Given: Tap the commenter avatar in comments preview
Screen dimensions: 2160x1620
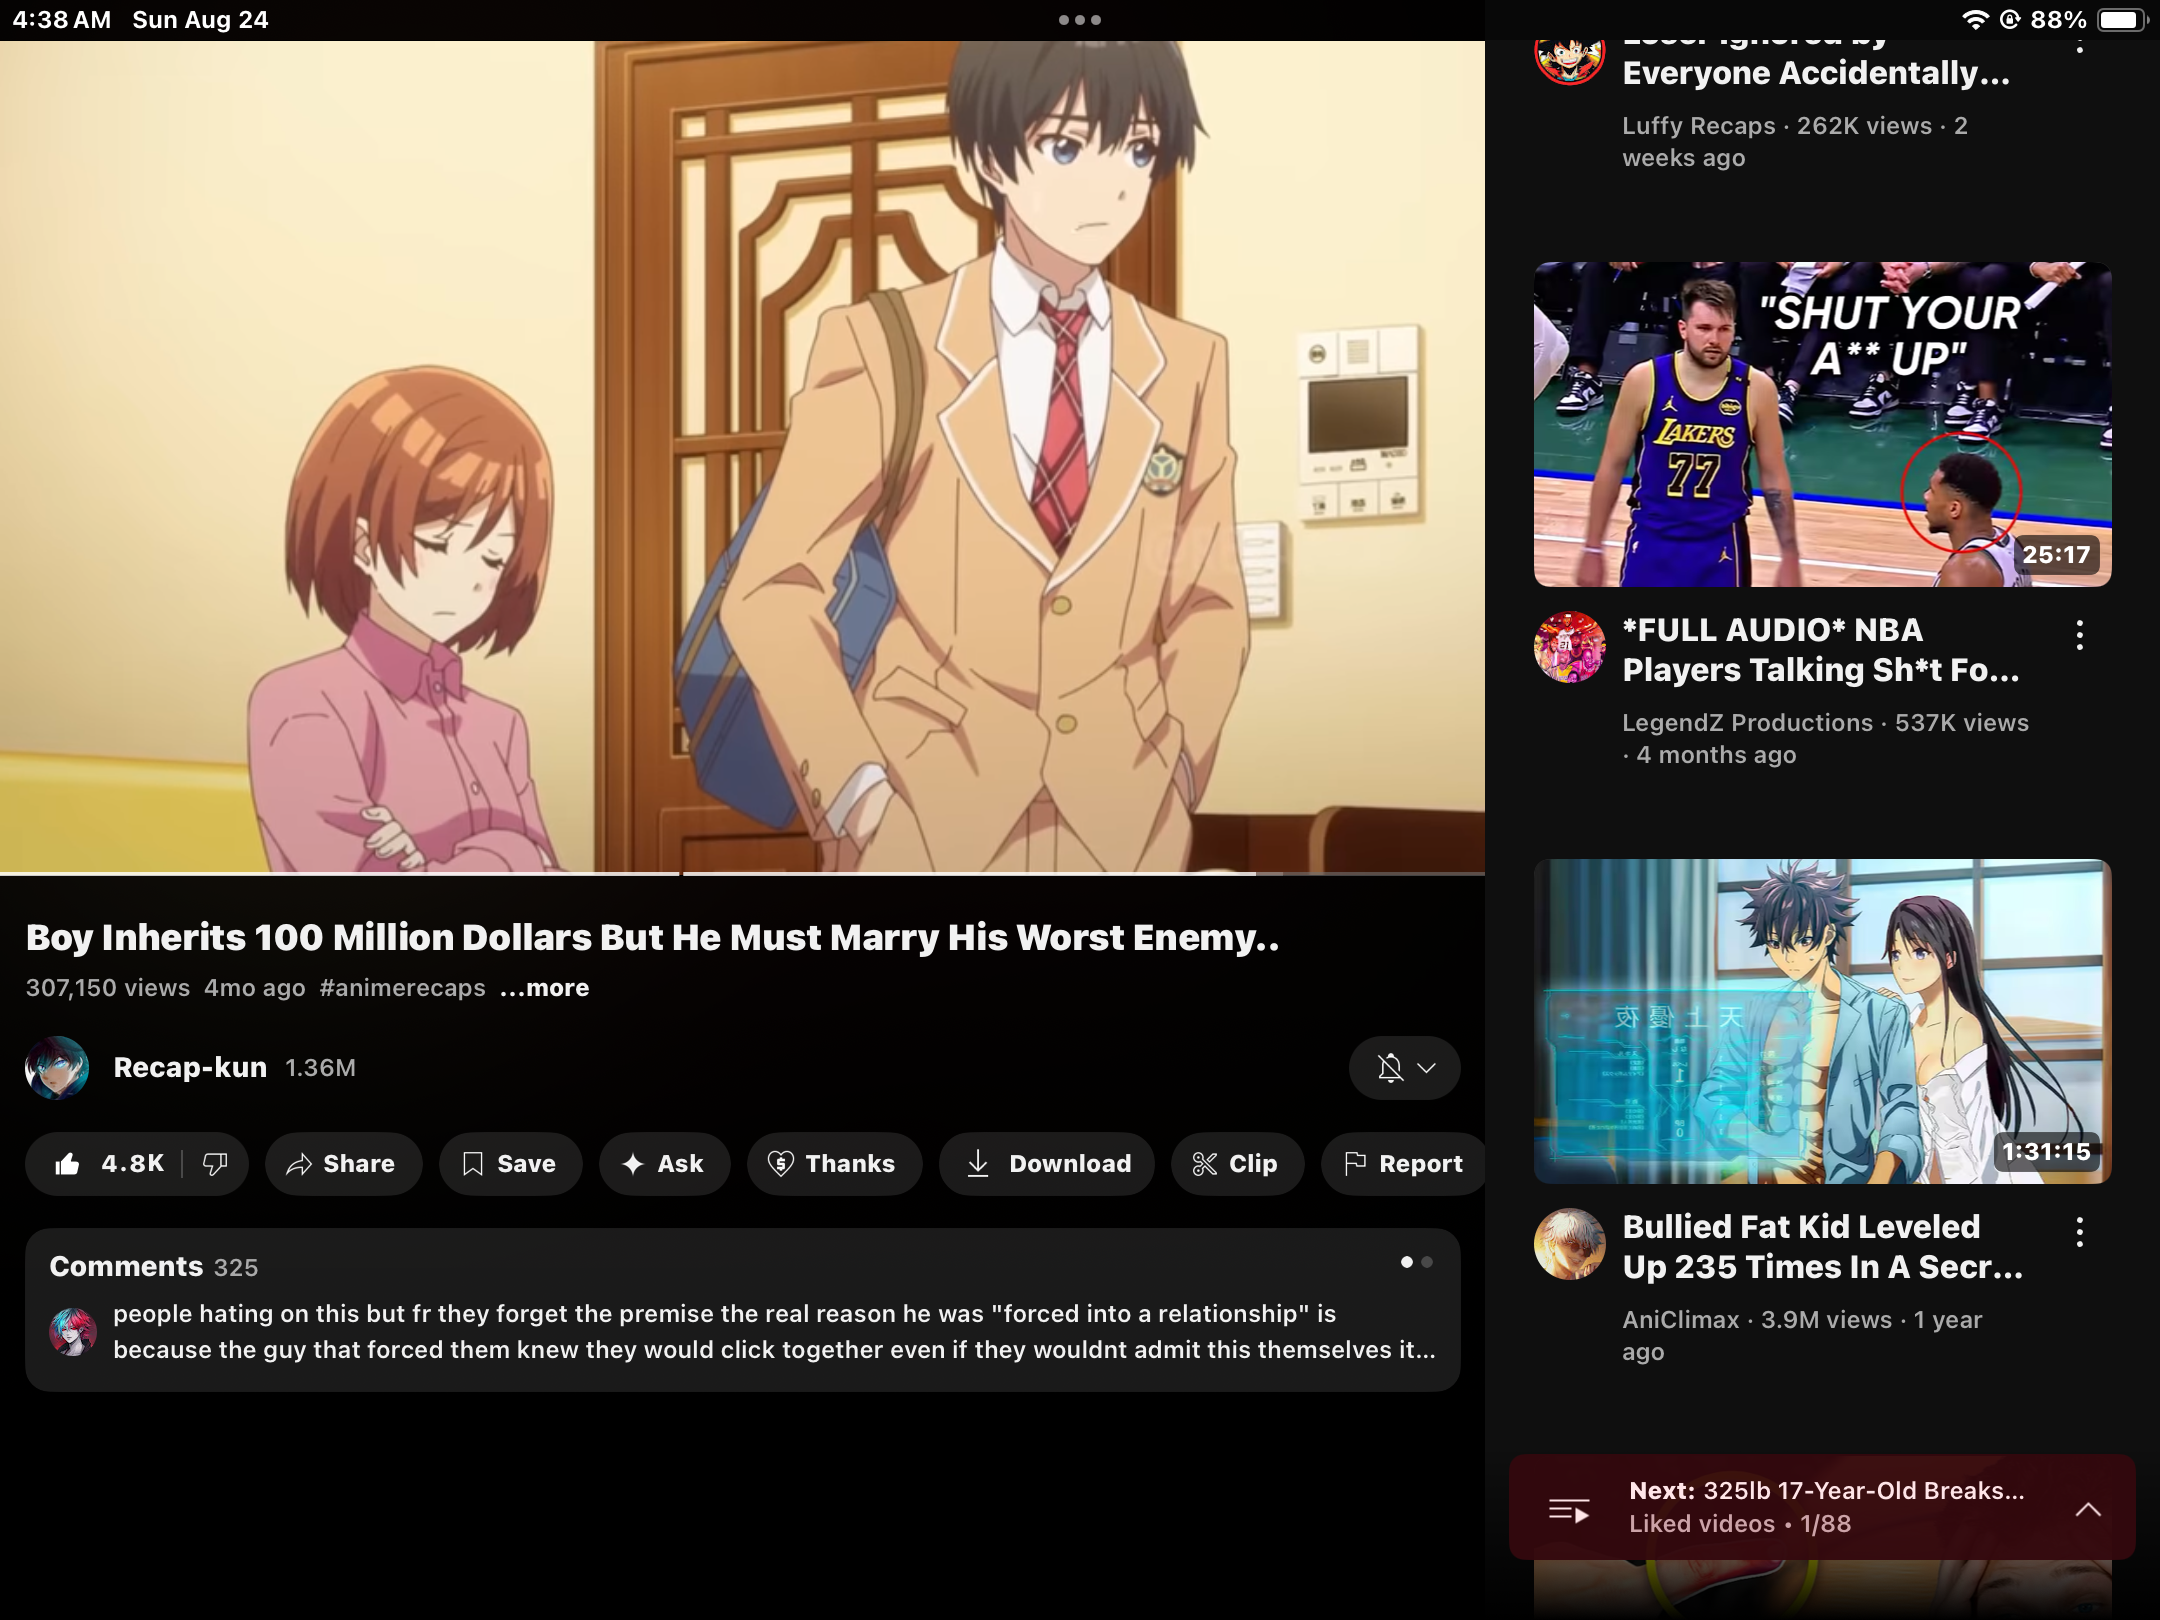Looking at the screenshot, I should point(73,1331).
